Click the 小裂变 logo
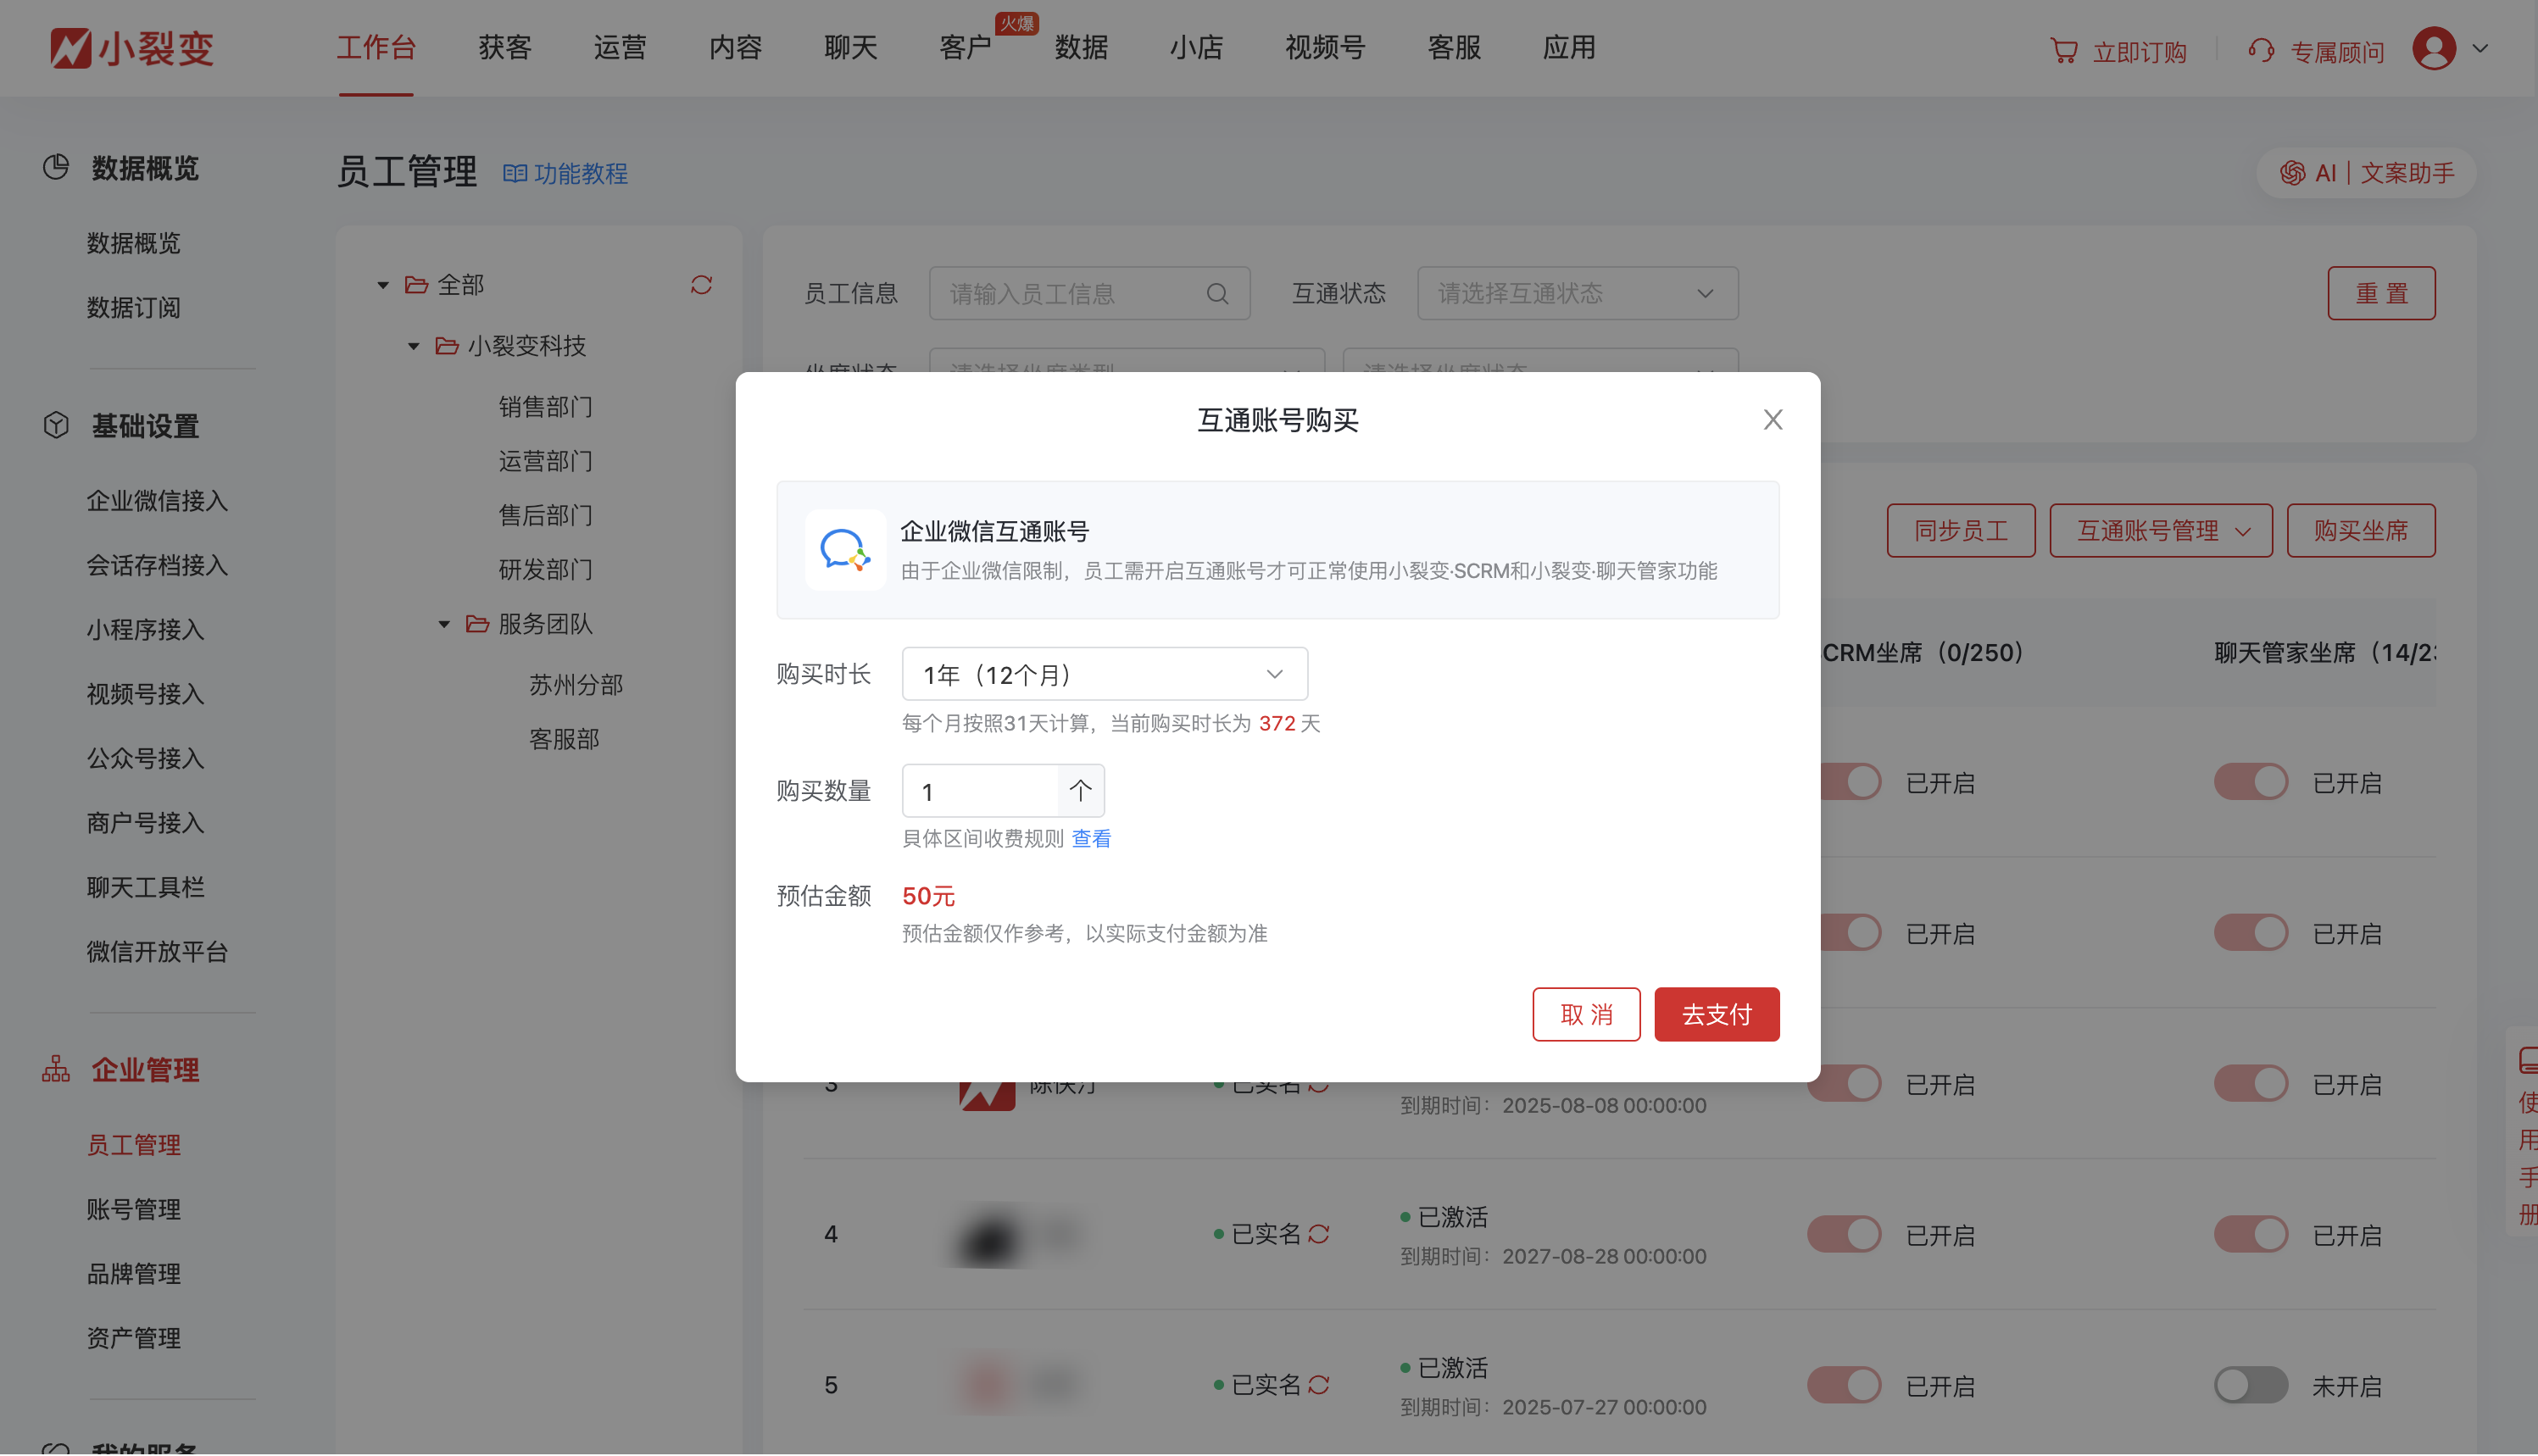 (x=133, y=48)
